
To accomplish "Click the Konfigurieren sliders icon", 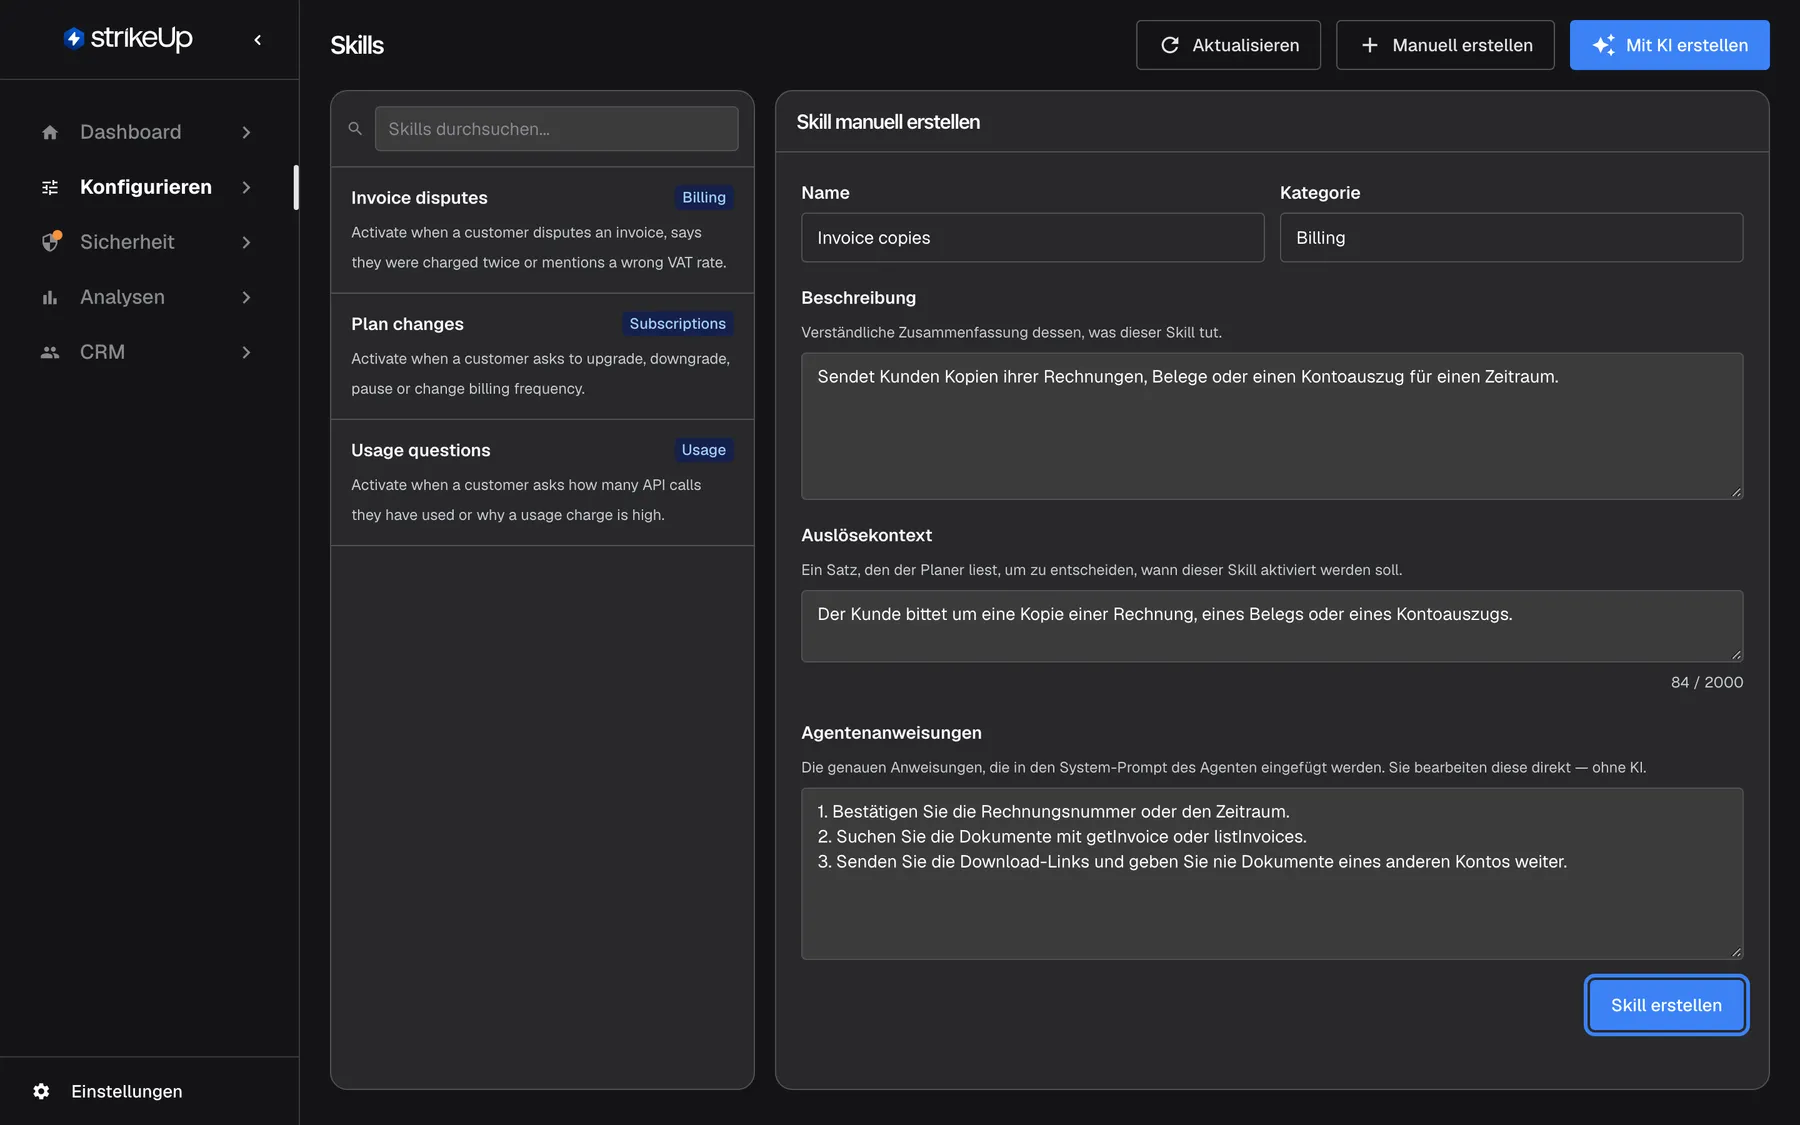I will click(x=50, y=187).
